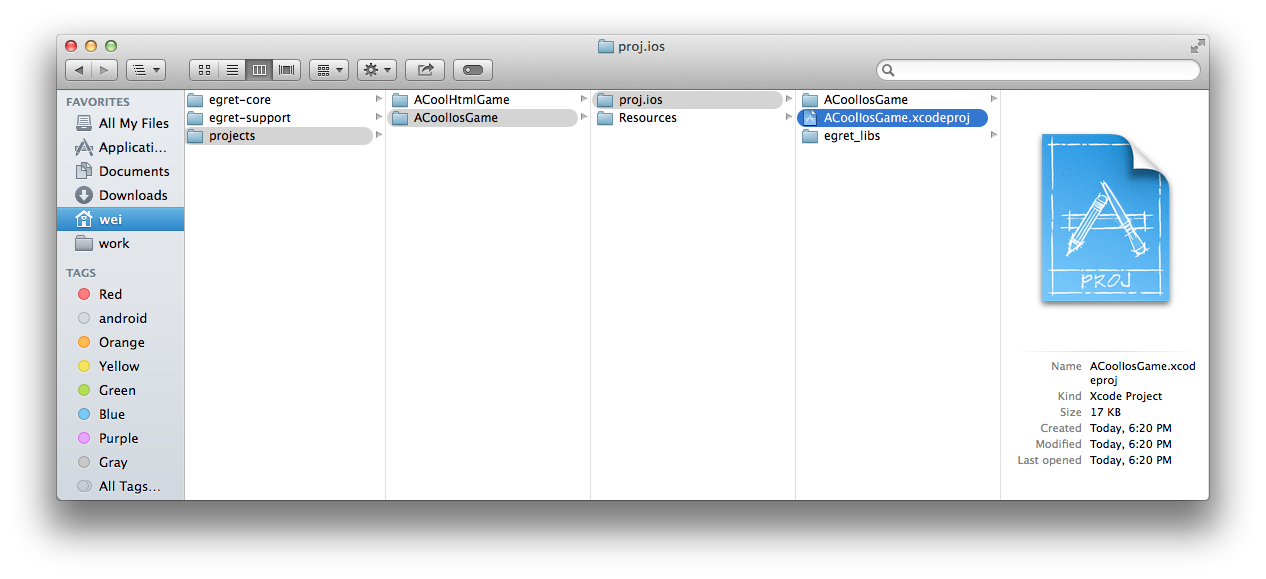Viewport: 1266px width, 579px height.
Task: Filter by the Green tag
Action: click(121, 390)
